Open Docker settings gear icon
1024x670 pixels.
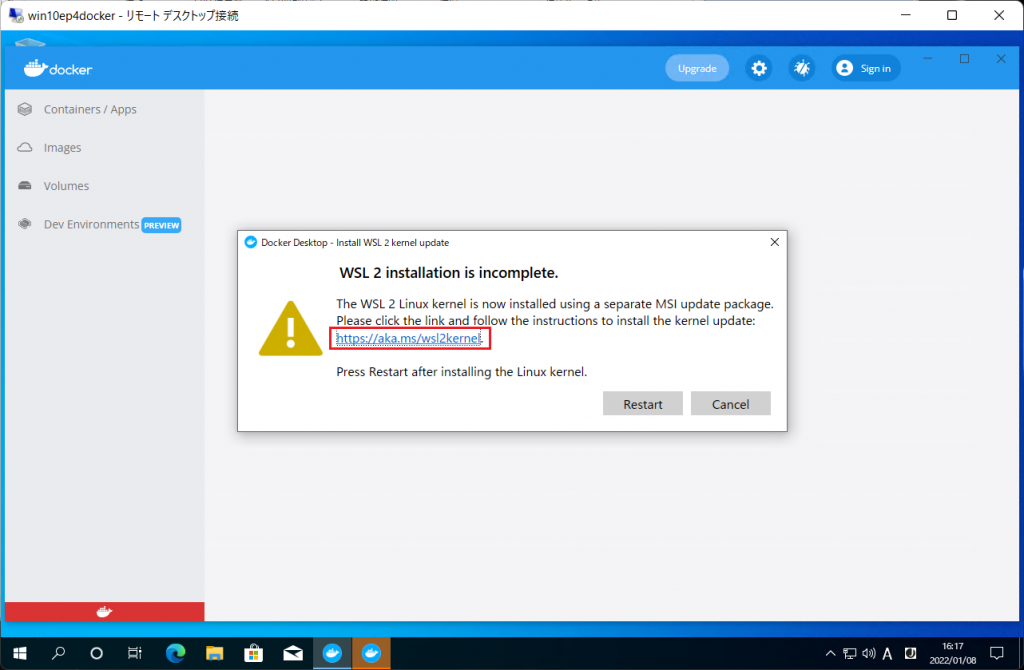758,68
